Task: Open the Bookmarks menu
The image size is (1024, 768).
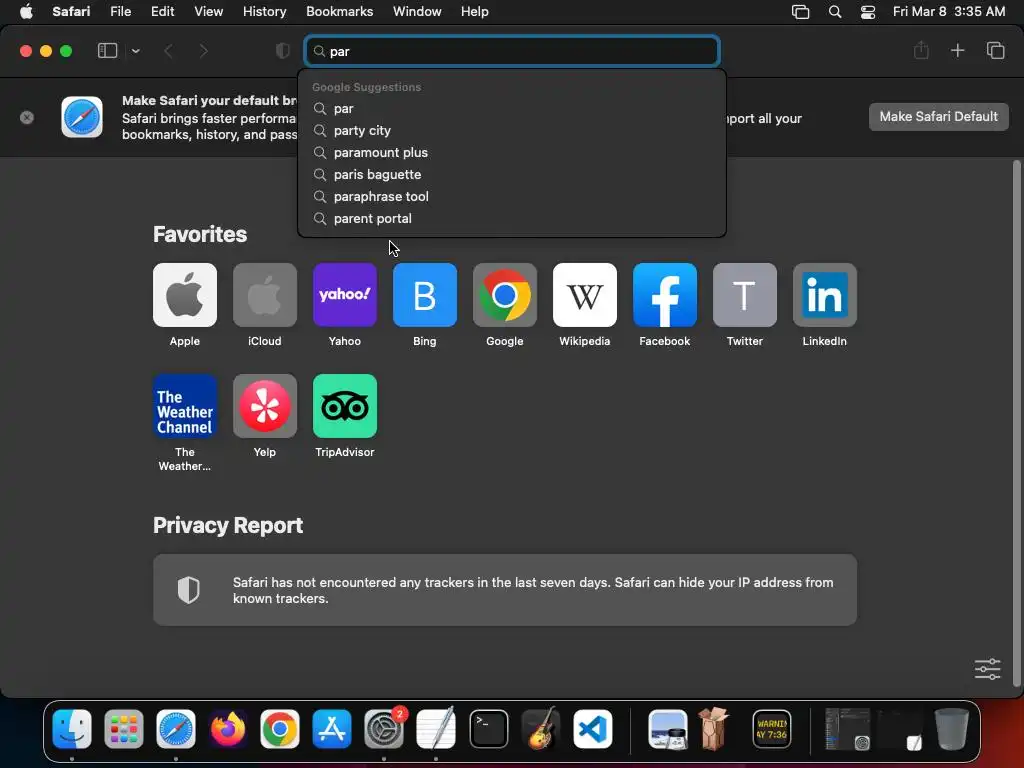Action: click(x=340, y=11)
